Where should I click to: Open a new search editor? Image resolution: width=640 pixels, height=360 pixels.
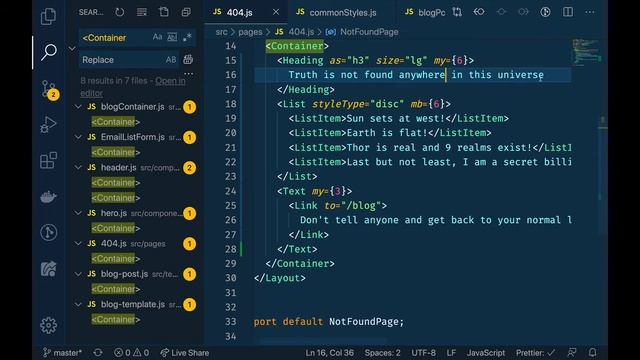164,12
